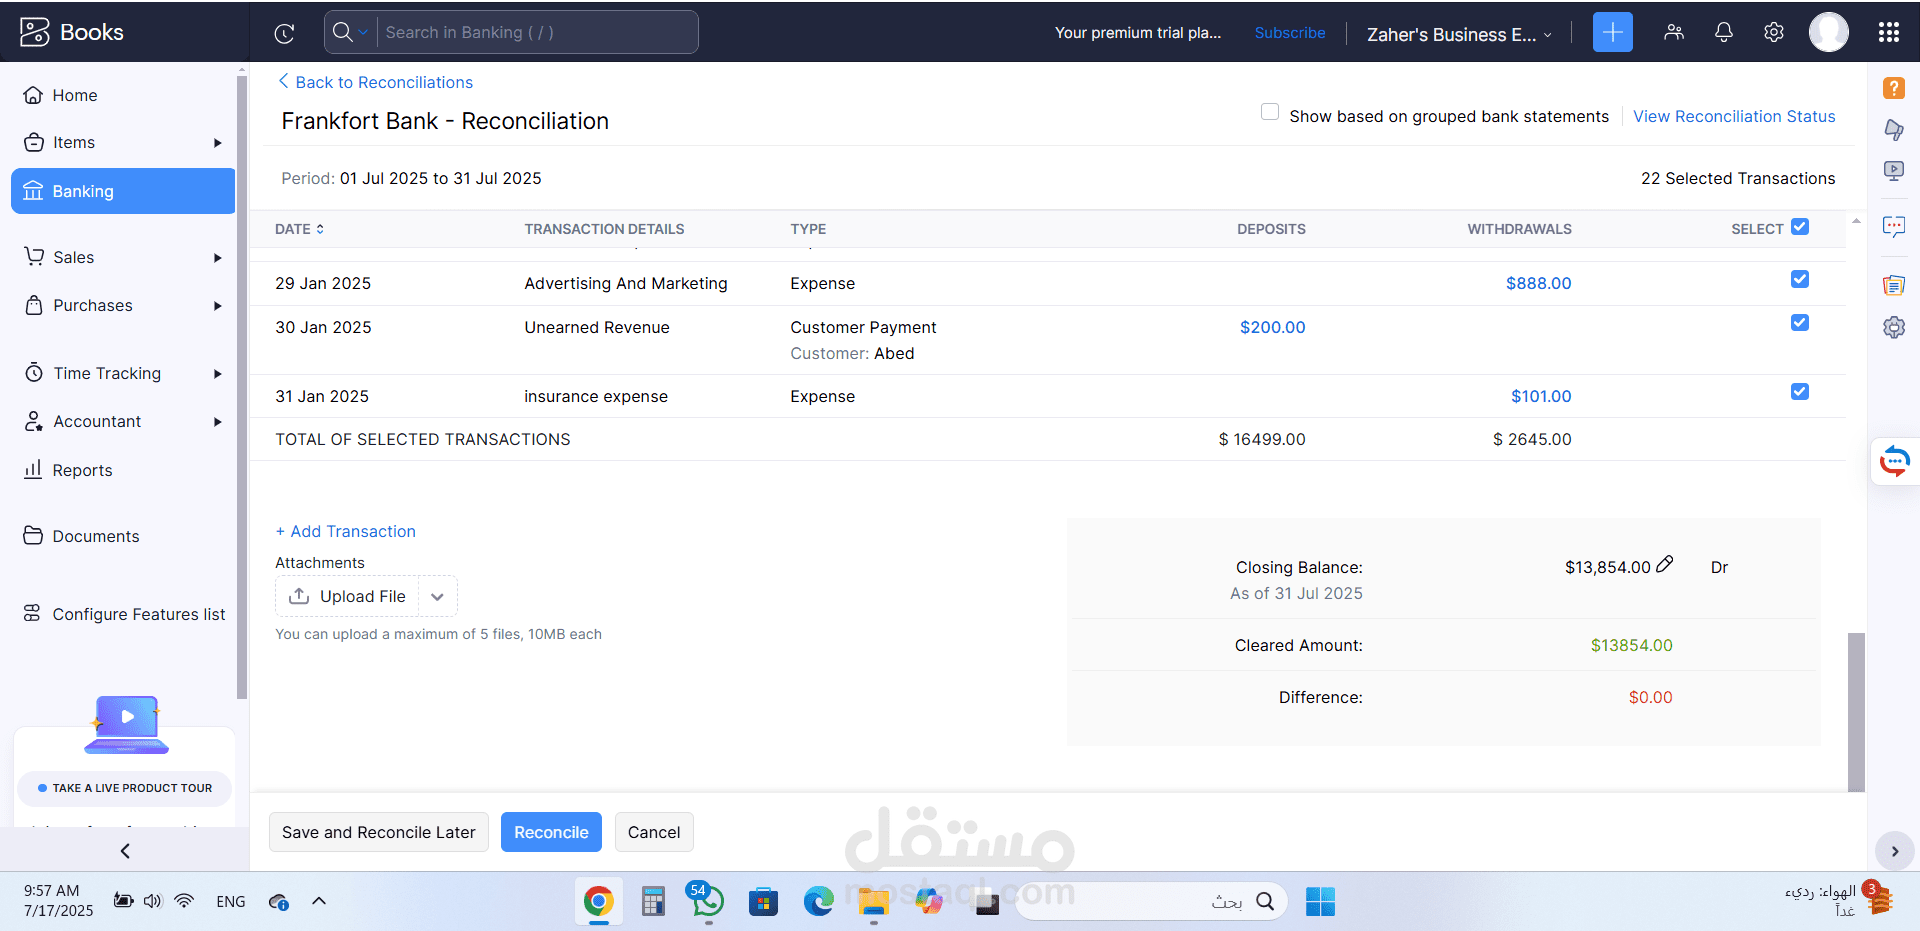Screen dimensions: 1920x931
Task: Click the apps grid icon at top right
Action: 1888,32
